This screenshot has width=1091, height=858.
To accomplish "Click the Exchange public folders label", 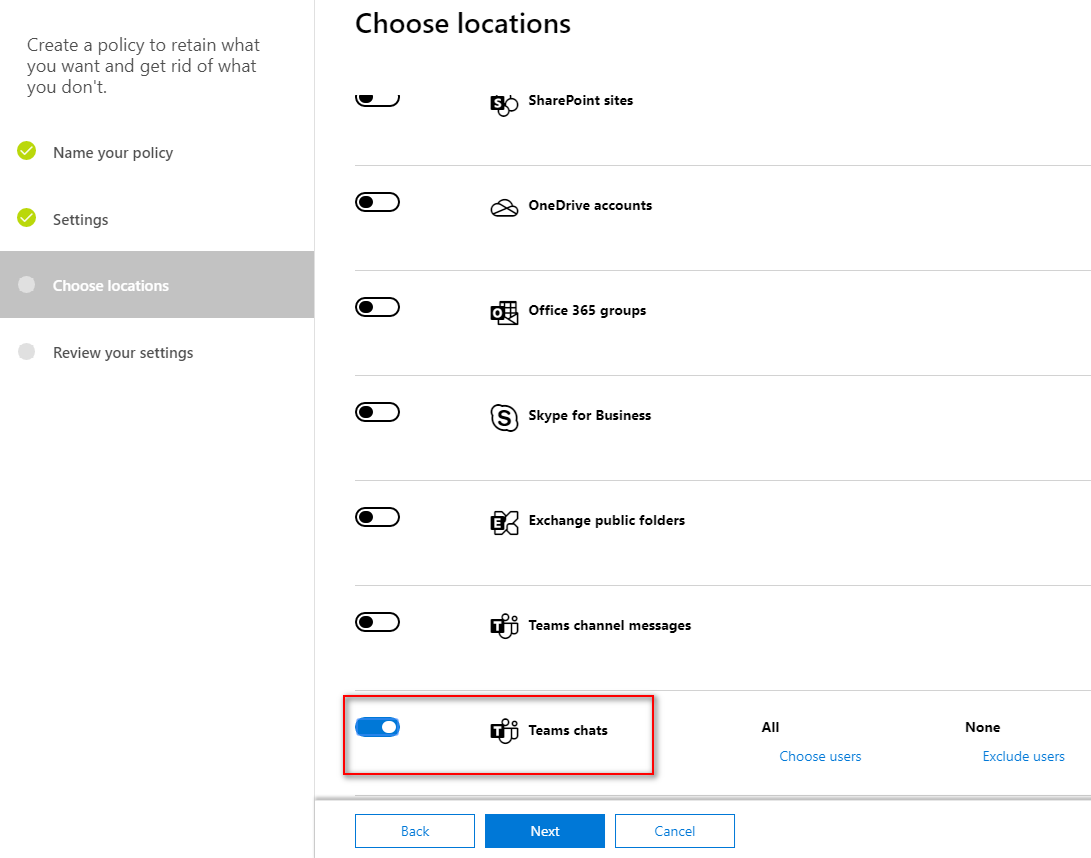I will (606, 521).
